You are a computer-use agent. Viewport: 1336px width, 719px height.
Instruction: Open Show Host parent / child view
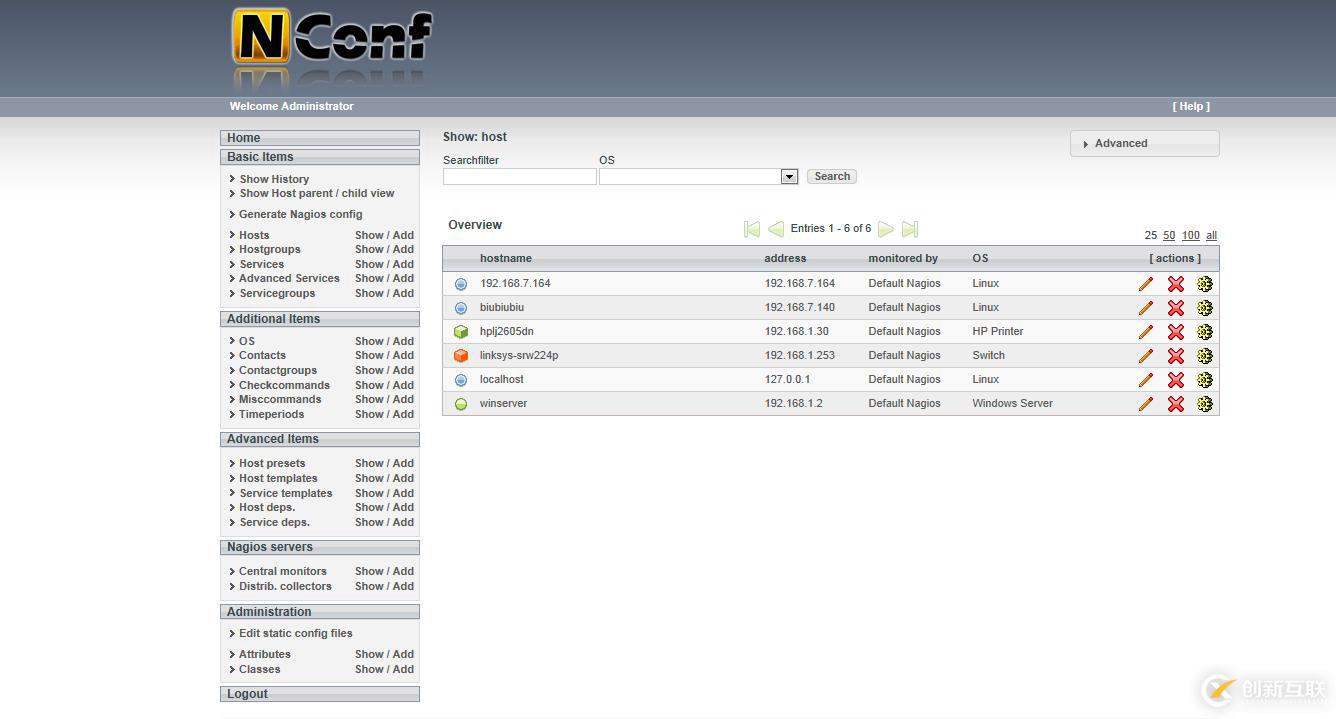pos(317,193)
